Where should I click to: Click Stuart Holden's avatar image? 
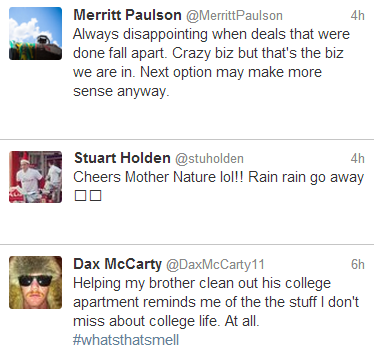pyautogui.click(x=35, y=177)
